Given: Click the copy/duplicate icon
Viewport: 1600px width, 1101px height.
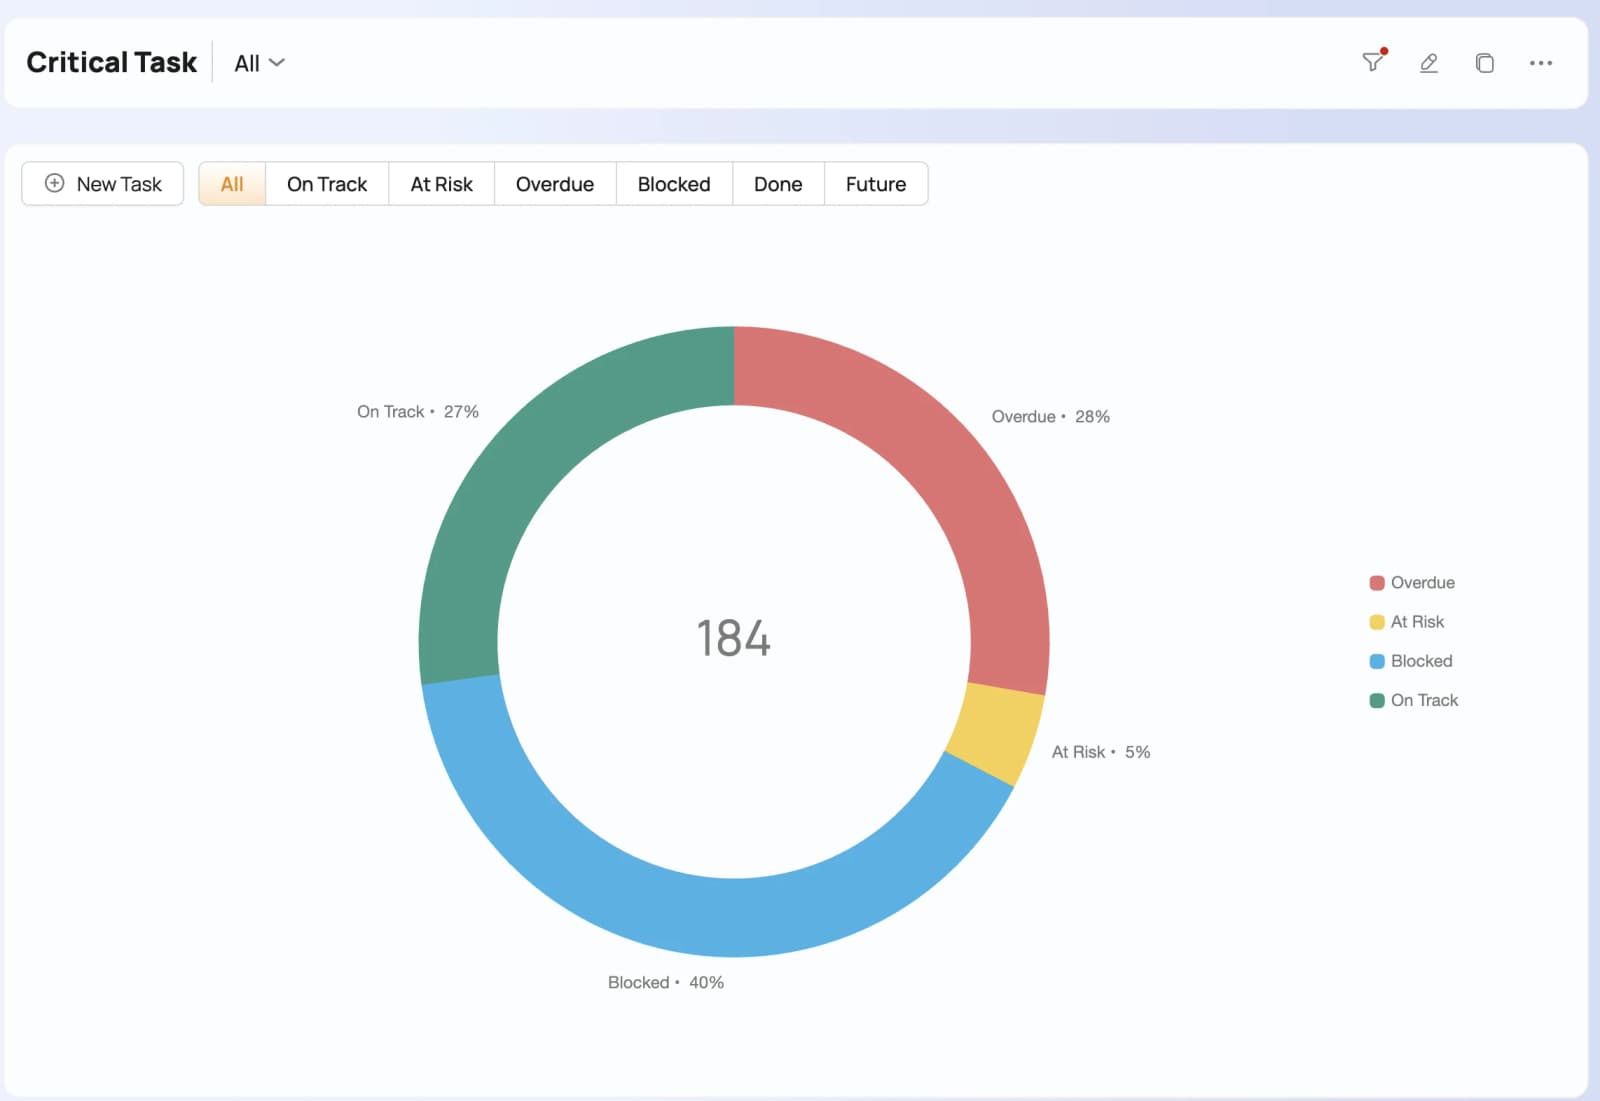Looking at the screenshot, I should click(1485, 63).
